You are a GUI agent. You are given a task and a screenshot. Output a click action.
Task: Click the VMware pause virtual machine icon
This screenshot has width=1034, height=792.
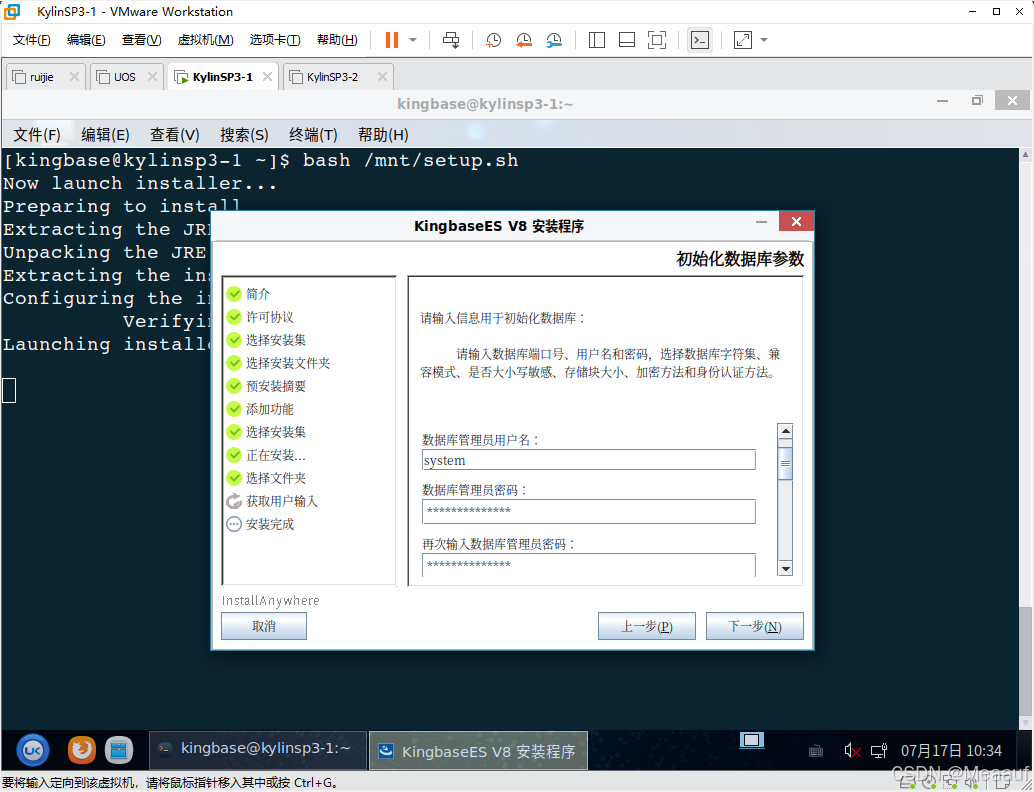pyautogui.click(x=392, y=40)
